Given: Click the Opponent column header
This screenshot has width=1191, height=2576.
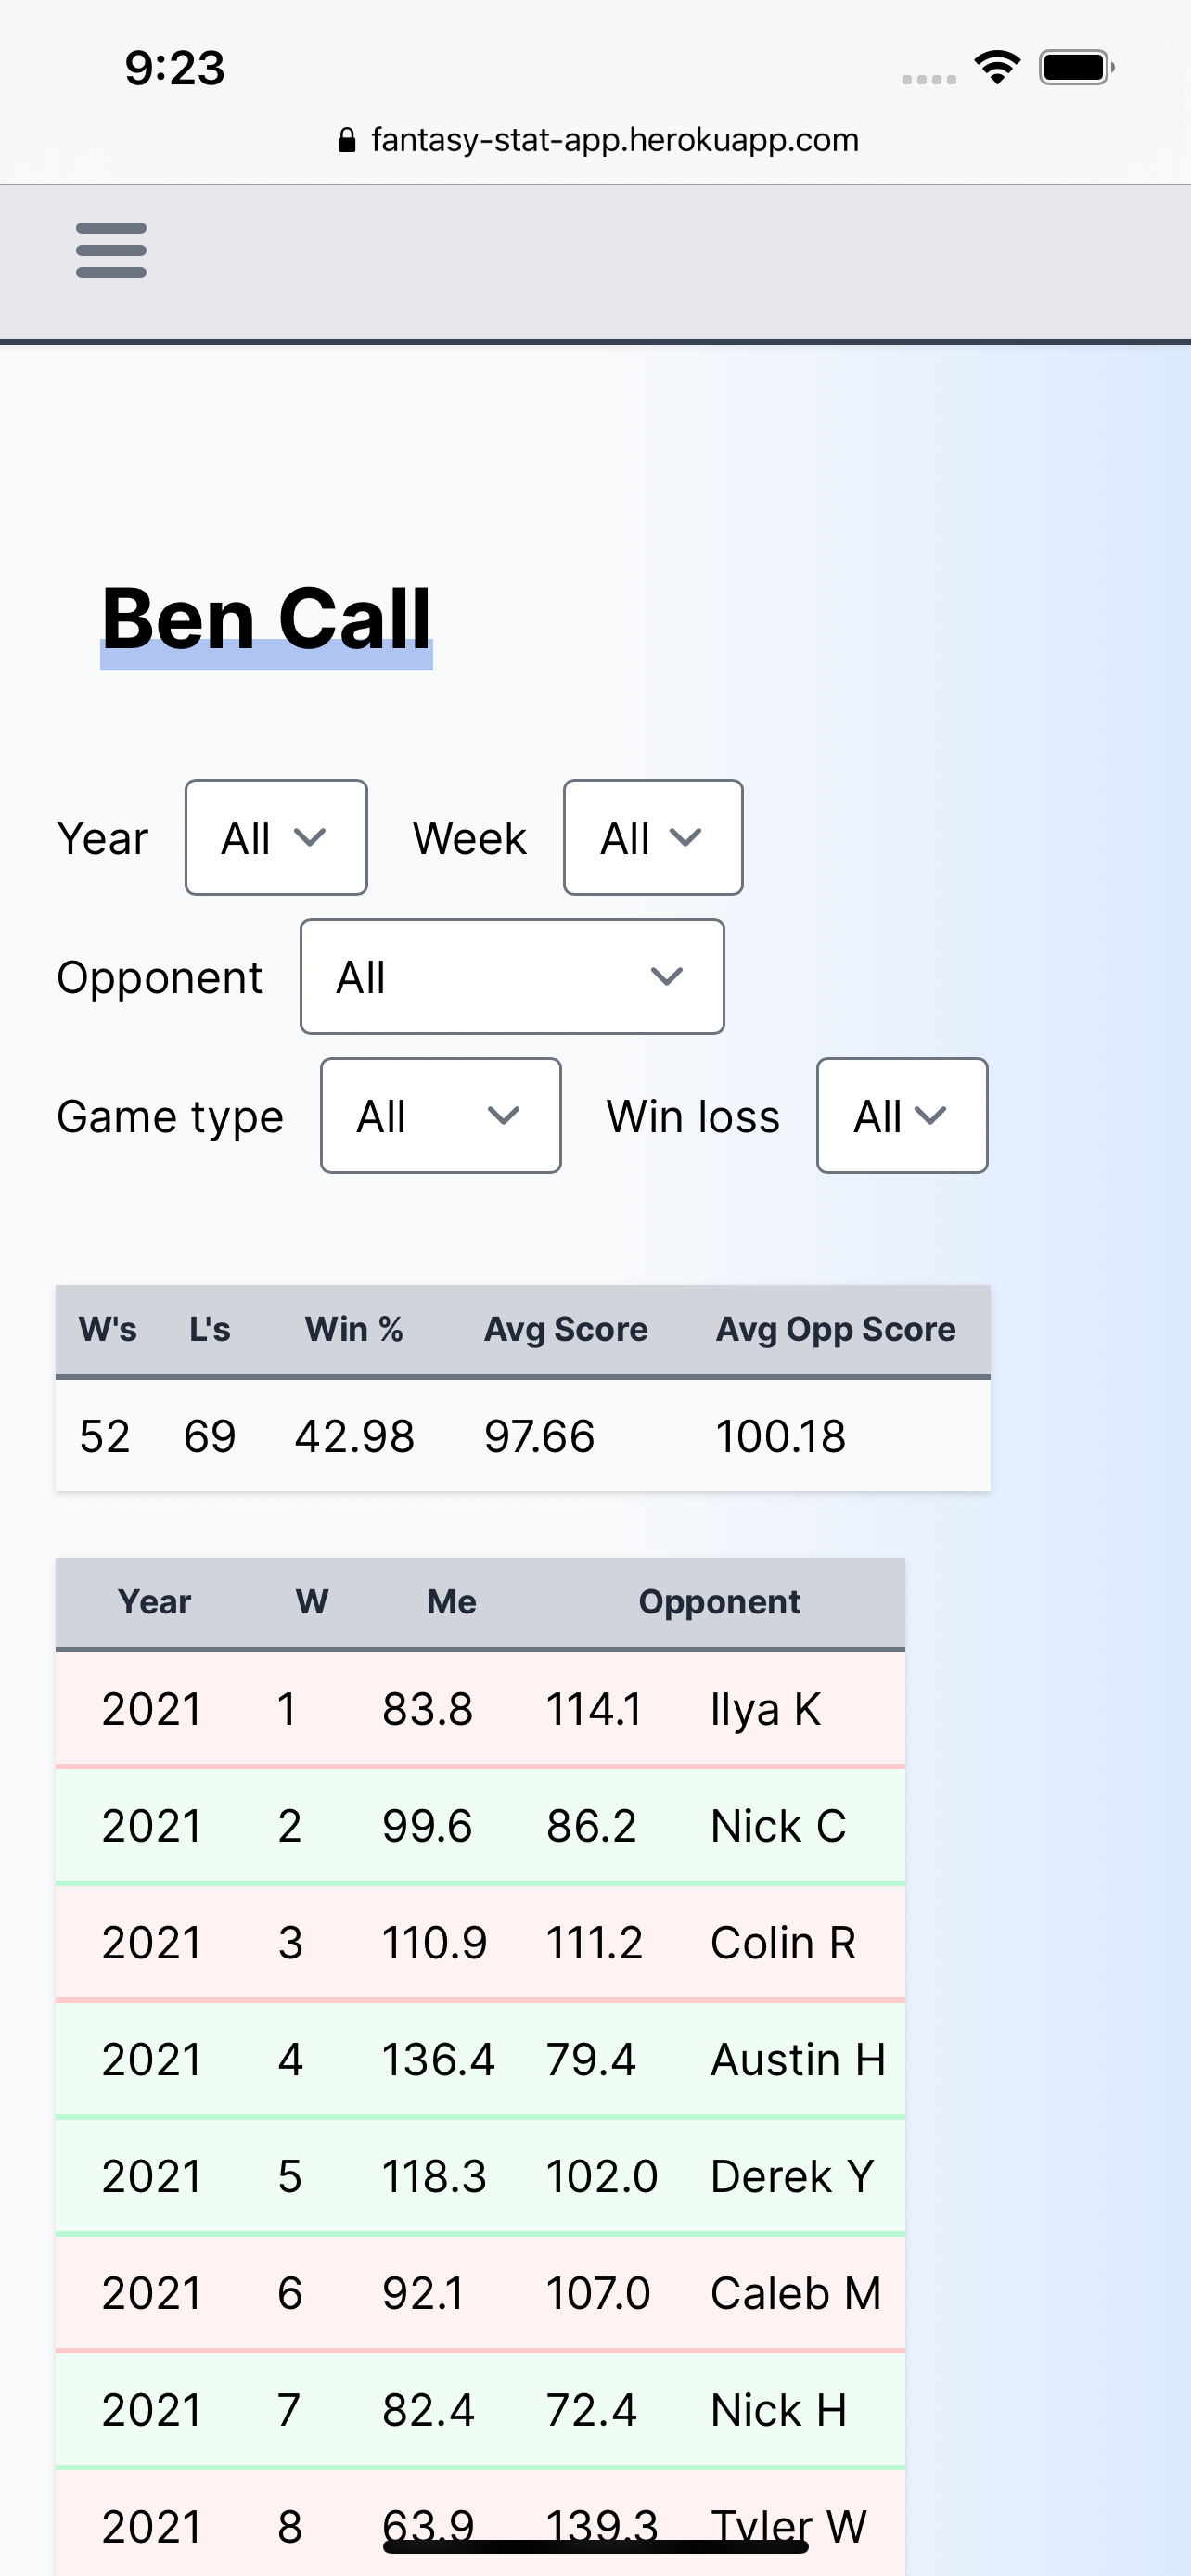Looking at the screenshot, I should tap(719, 1602).
